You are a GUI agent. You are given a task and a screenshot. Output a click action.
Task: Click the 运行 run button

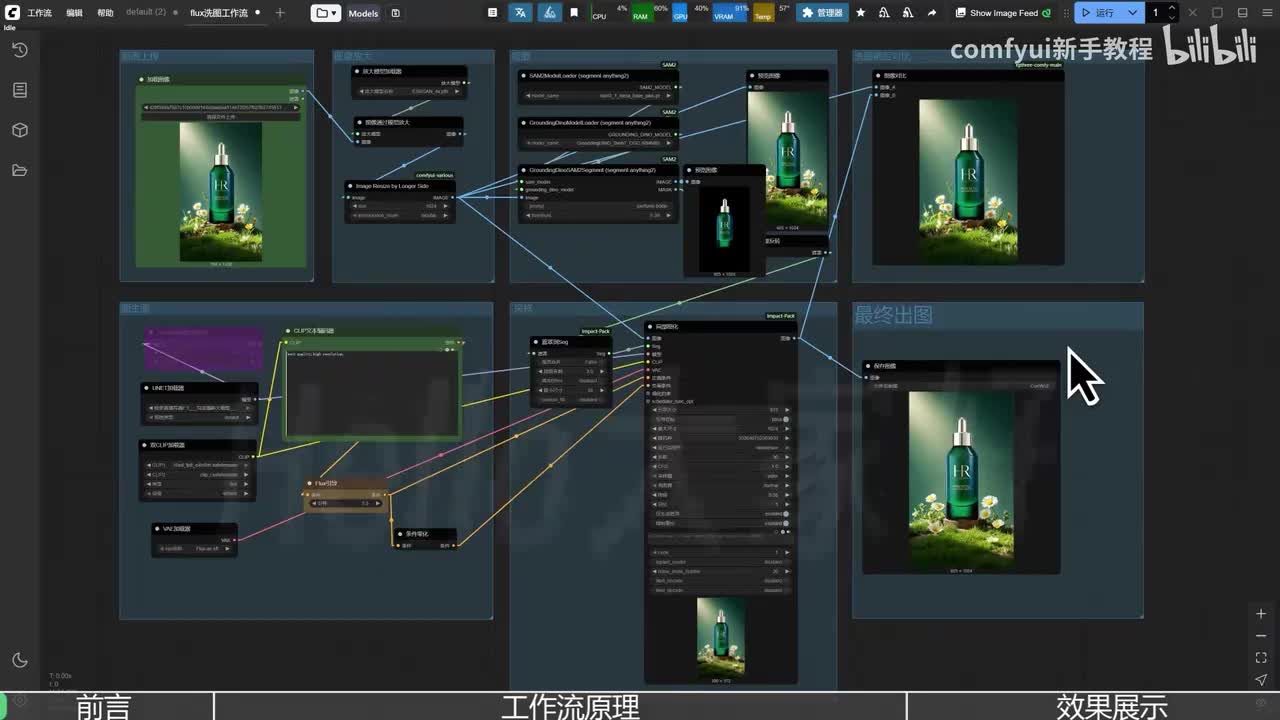click(1099, 13)
